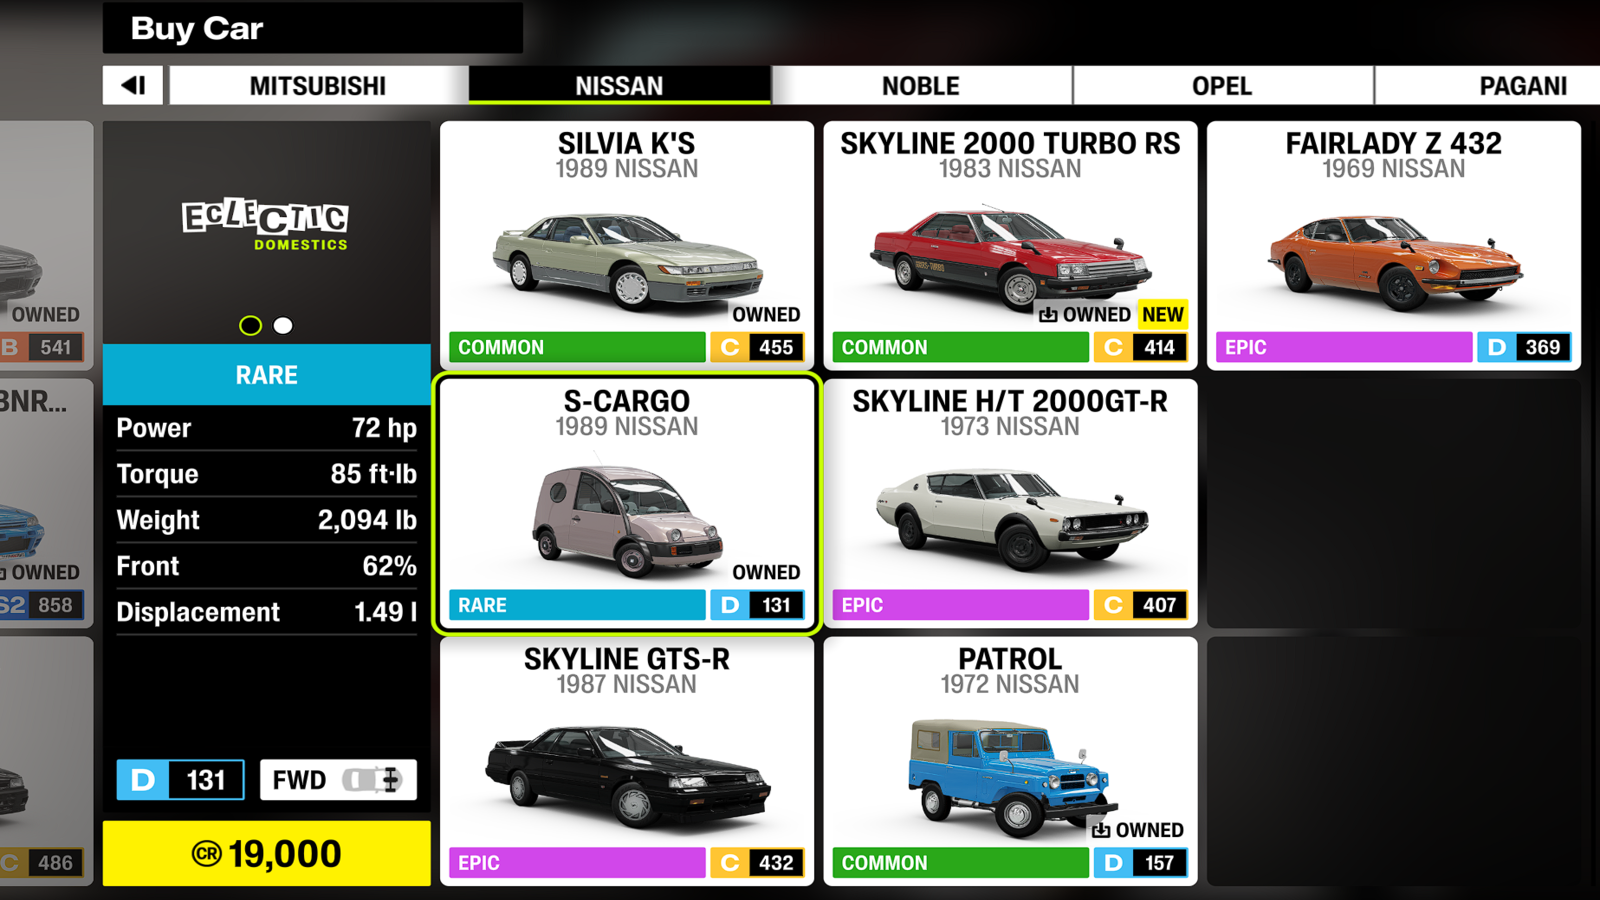
Task: Click the C 407 rating on Skyline H/T
Action: tap(1140, 605)
